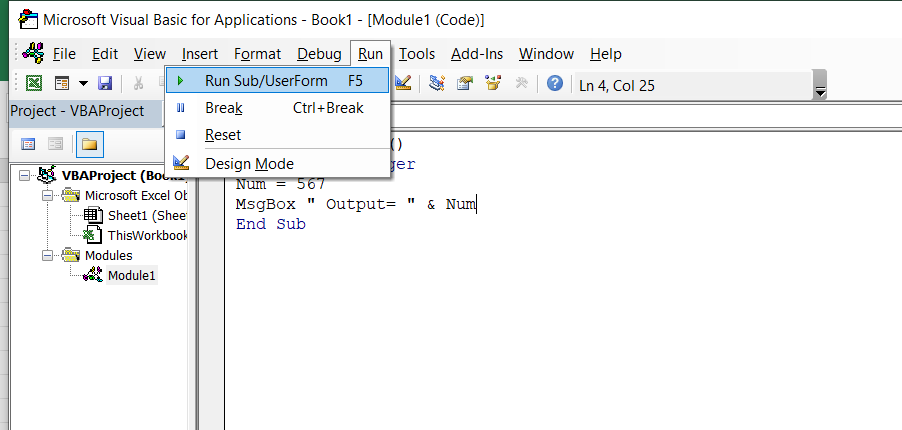Screen dimensions: 902x430
Task: Click the toolbar options overflow arrow
Action: [821, 90]
